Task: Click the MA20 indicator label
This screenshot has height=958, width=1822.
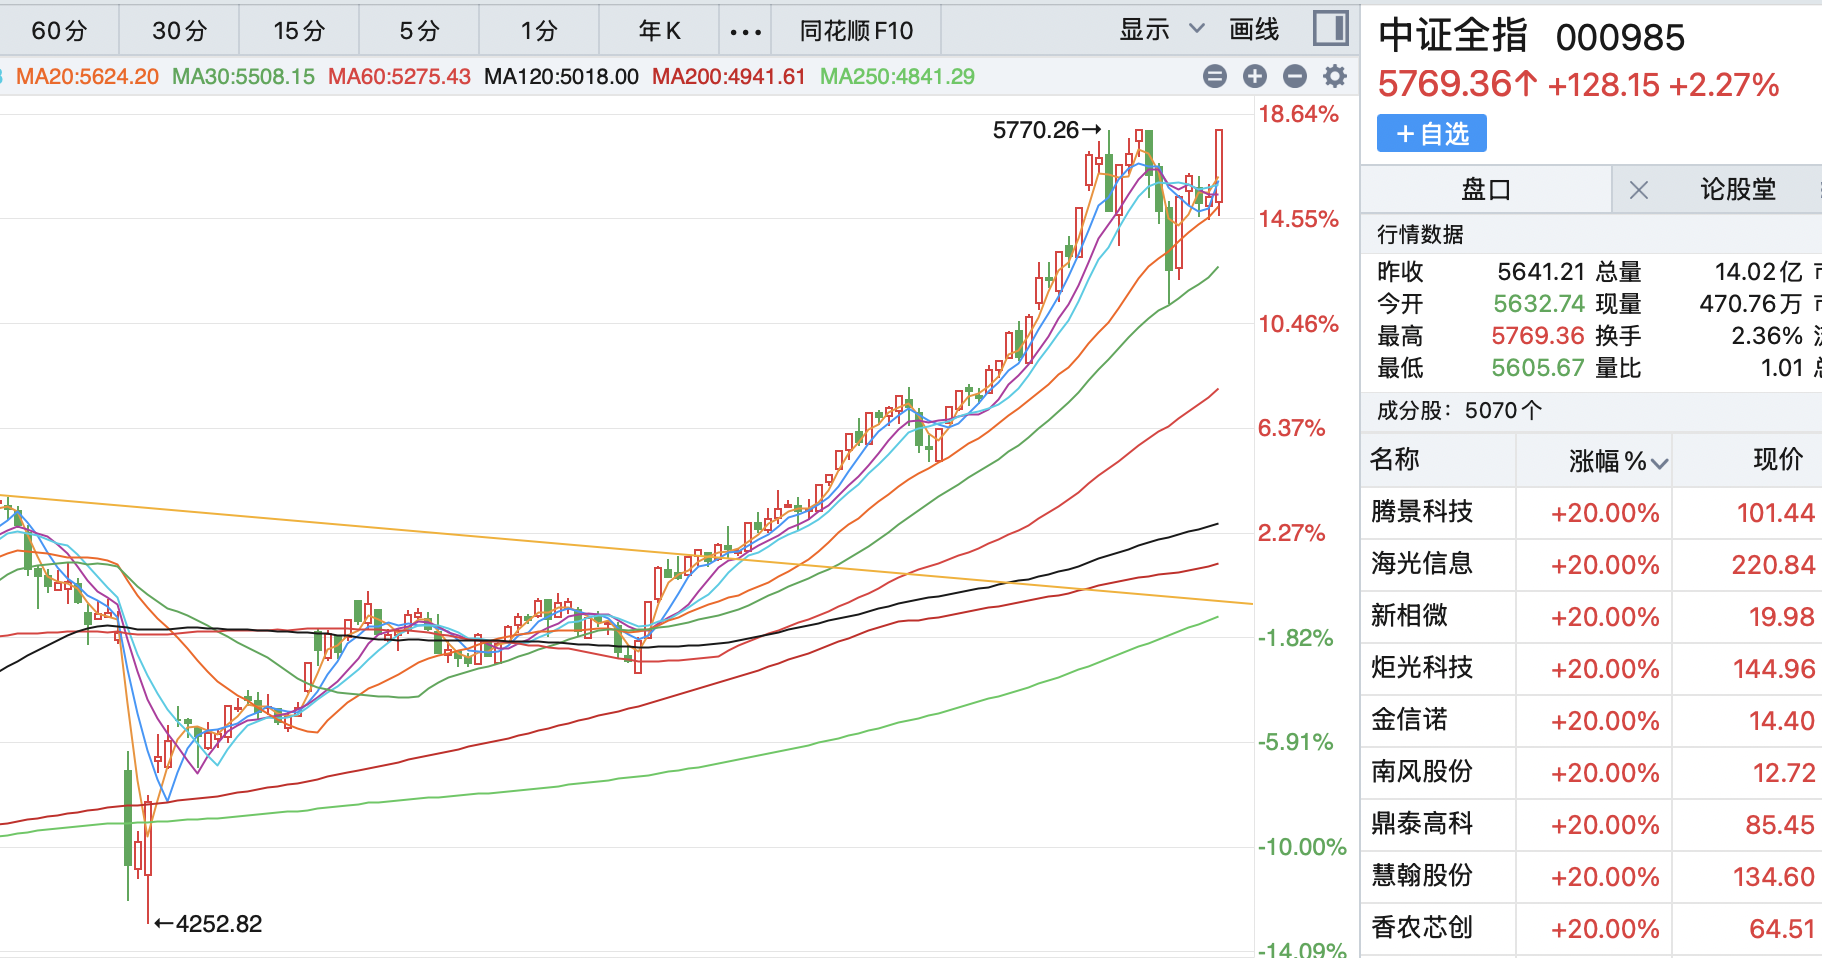Action: 87,77
